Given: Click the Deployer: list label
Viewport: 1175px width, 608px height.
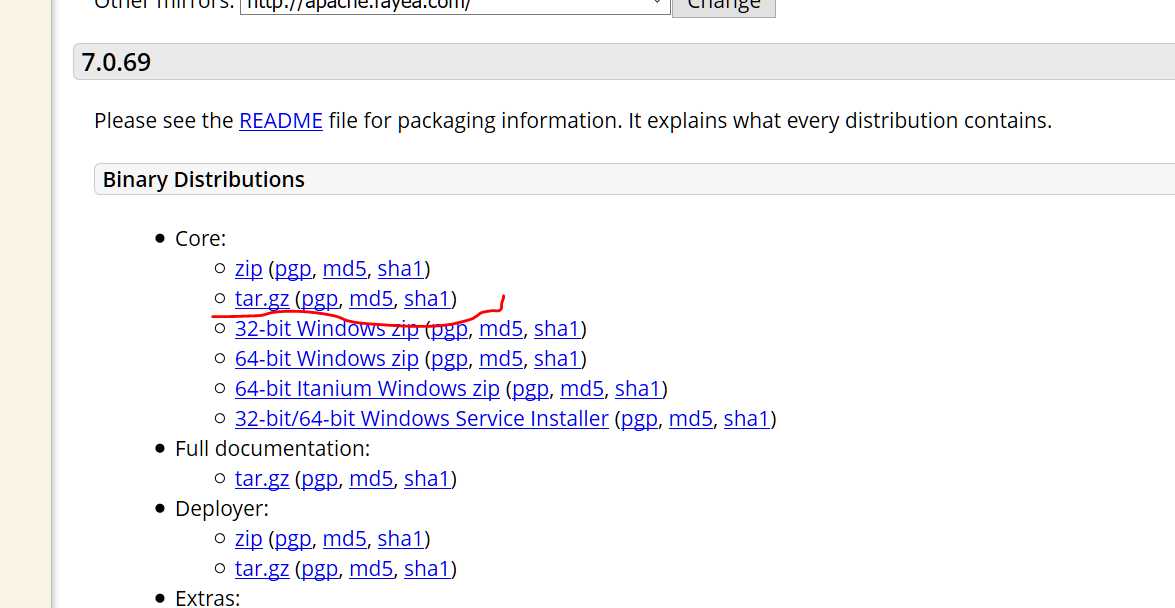Looking at the screenshot, I should [x=222, y=508].
